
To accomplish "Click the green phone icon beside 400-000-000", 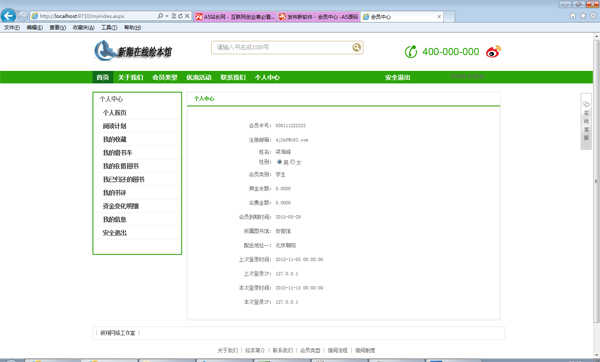I will (411, 52).
